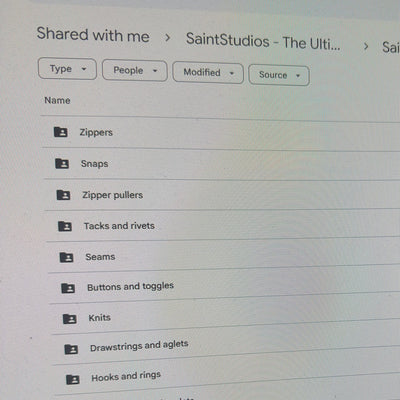Image resolution: width=400 pixels, height=400 pixels.
Task: Click the Zipper pullers folder icon
Action: 63,195
